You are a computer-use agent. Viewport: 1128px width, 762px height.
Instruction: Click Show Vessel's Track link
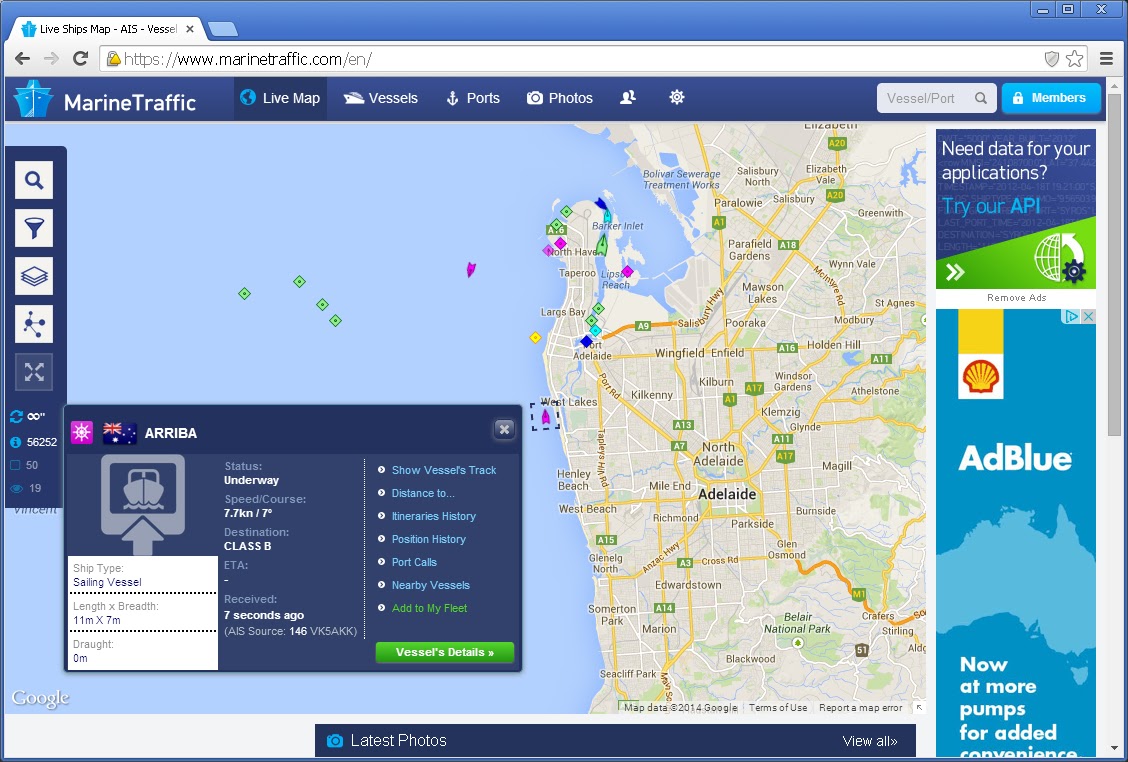pyautogui.click(x=444, y=470)
